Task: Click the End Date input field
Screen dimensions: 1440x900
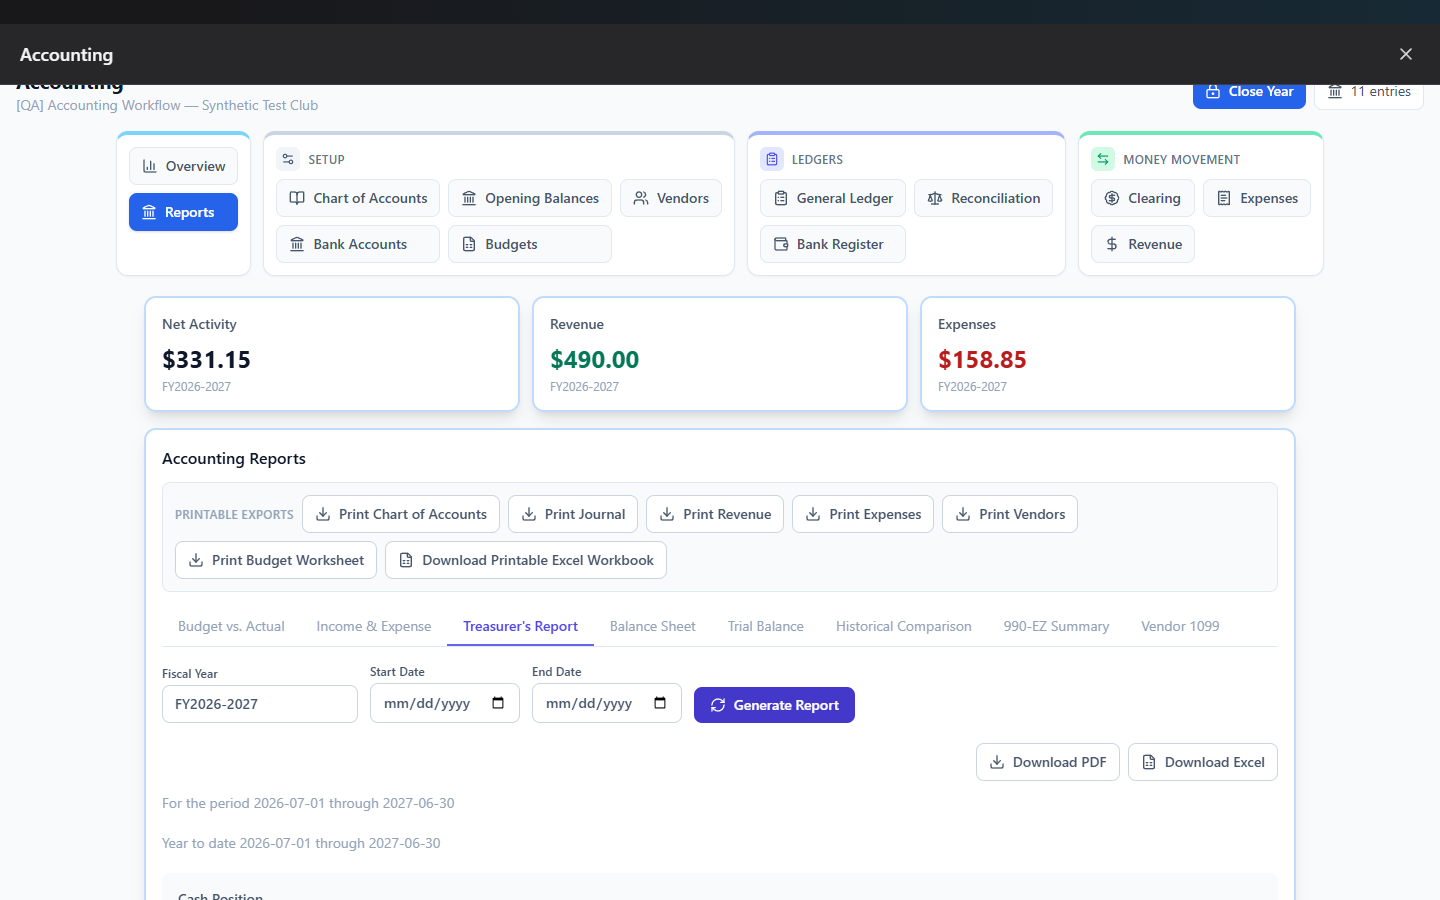Action: click(607, 703)
